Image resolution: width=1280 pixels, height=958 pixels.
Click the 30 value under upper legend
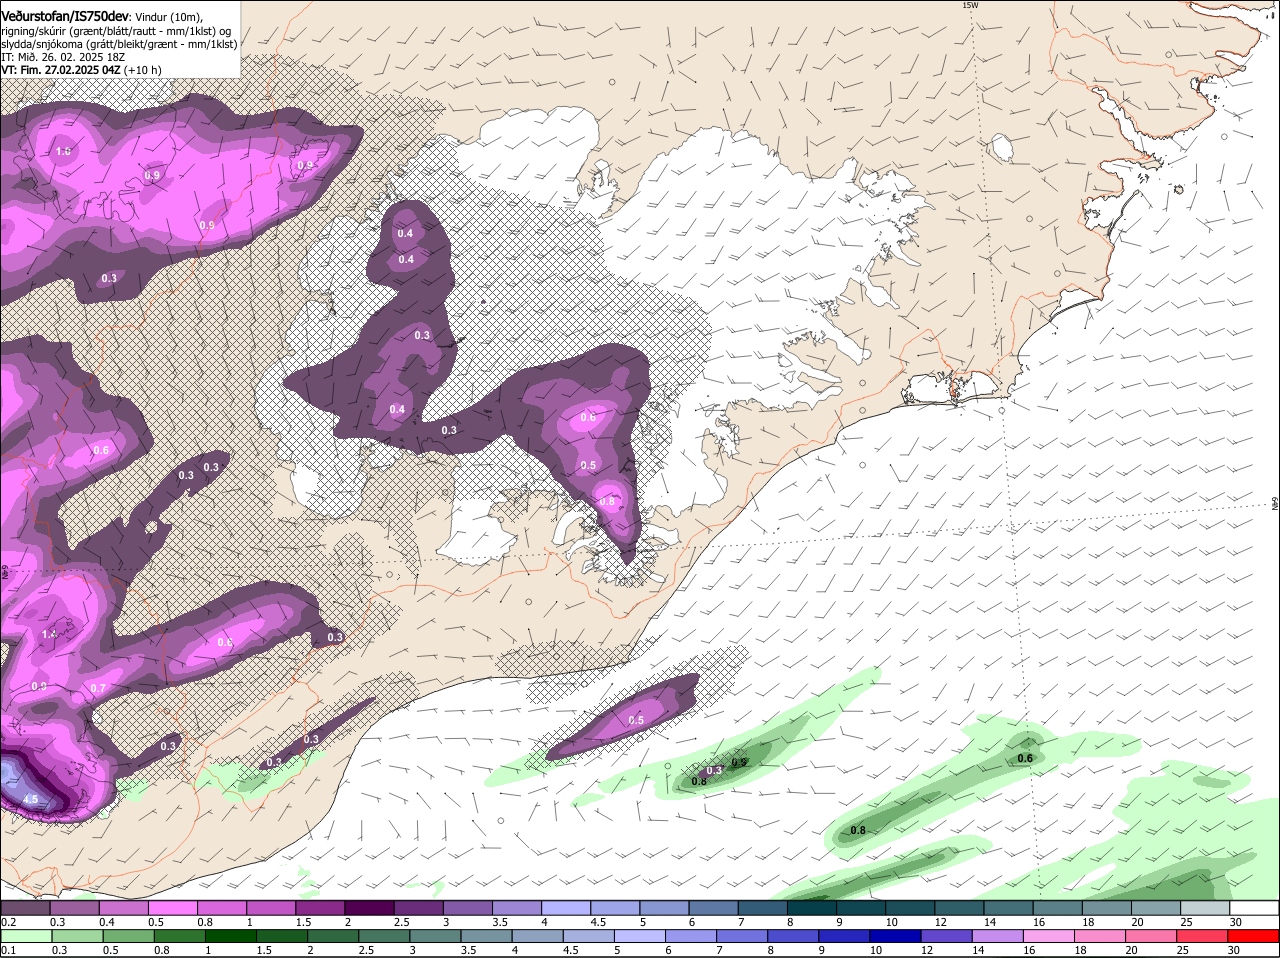(x=1236, y=922)
